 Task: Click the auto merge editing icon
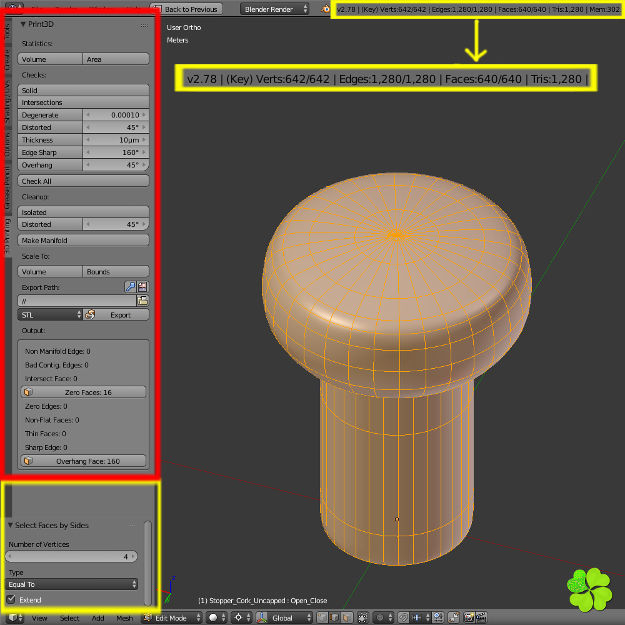[x=454, y=618]
